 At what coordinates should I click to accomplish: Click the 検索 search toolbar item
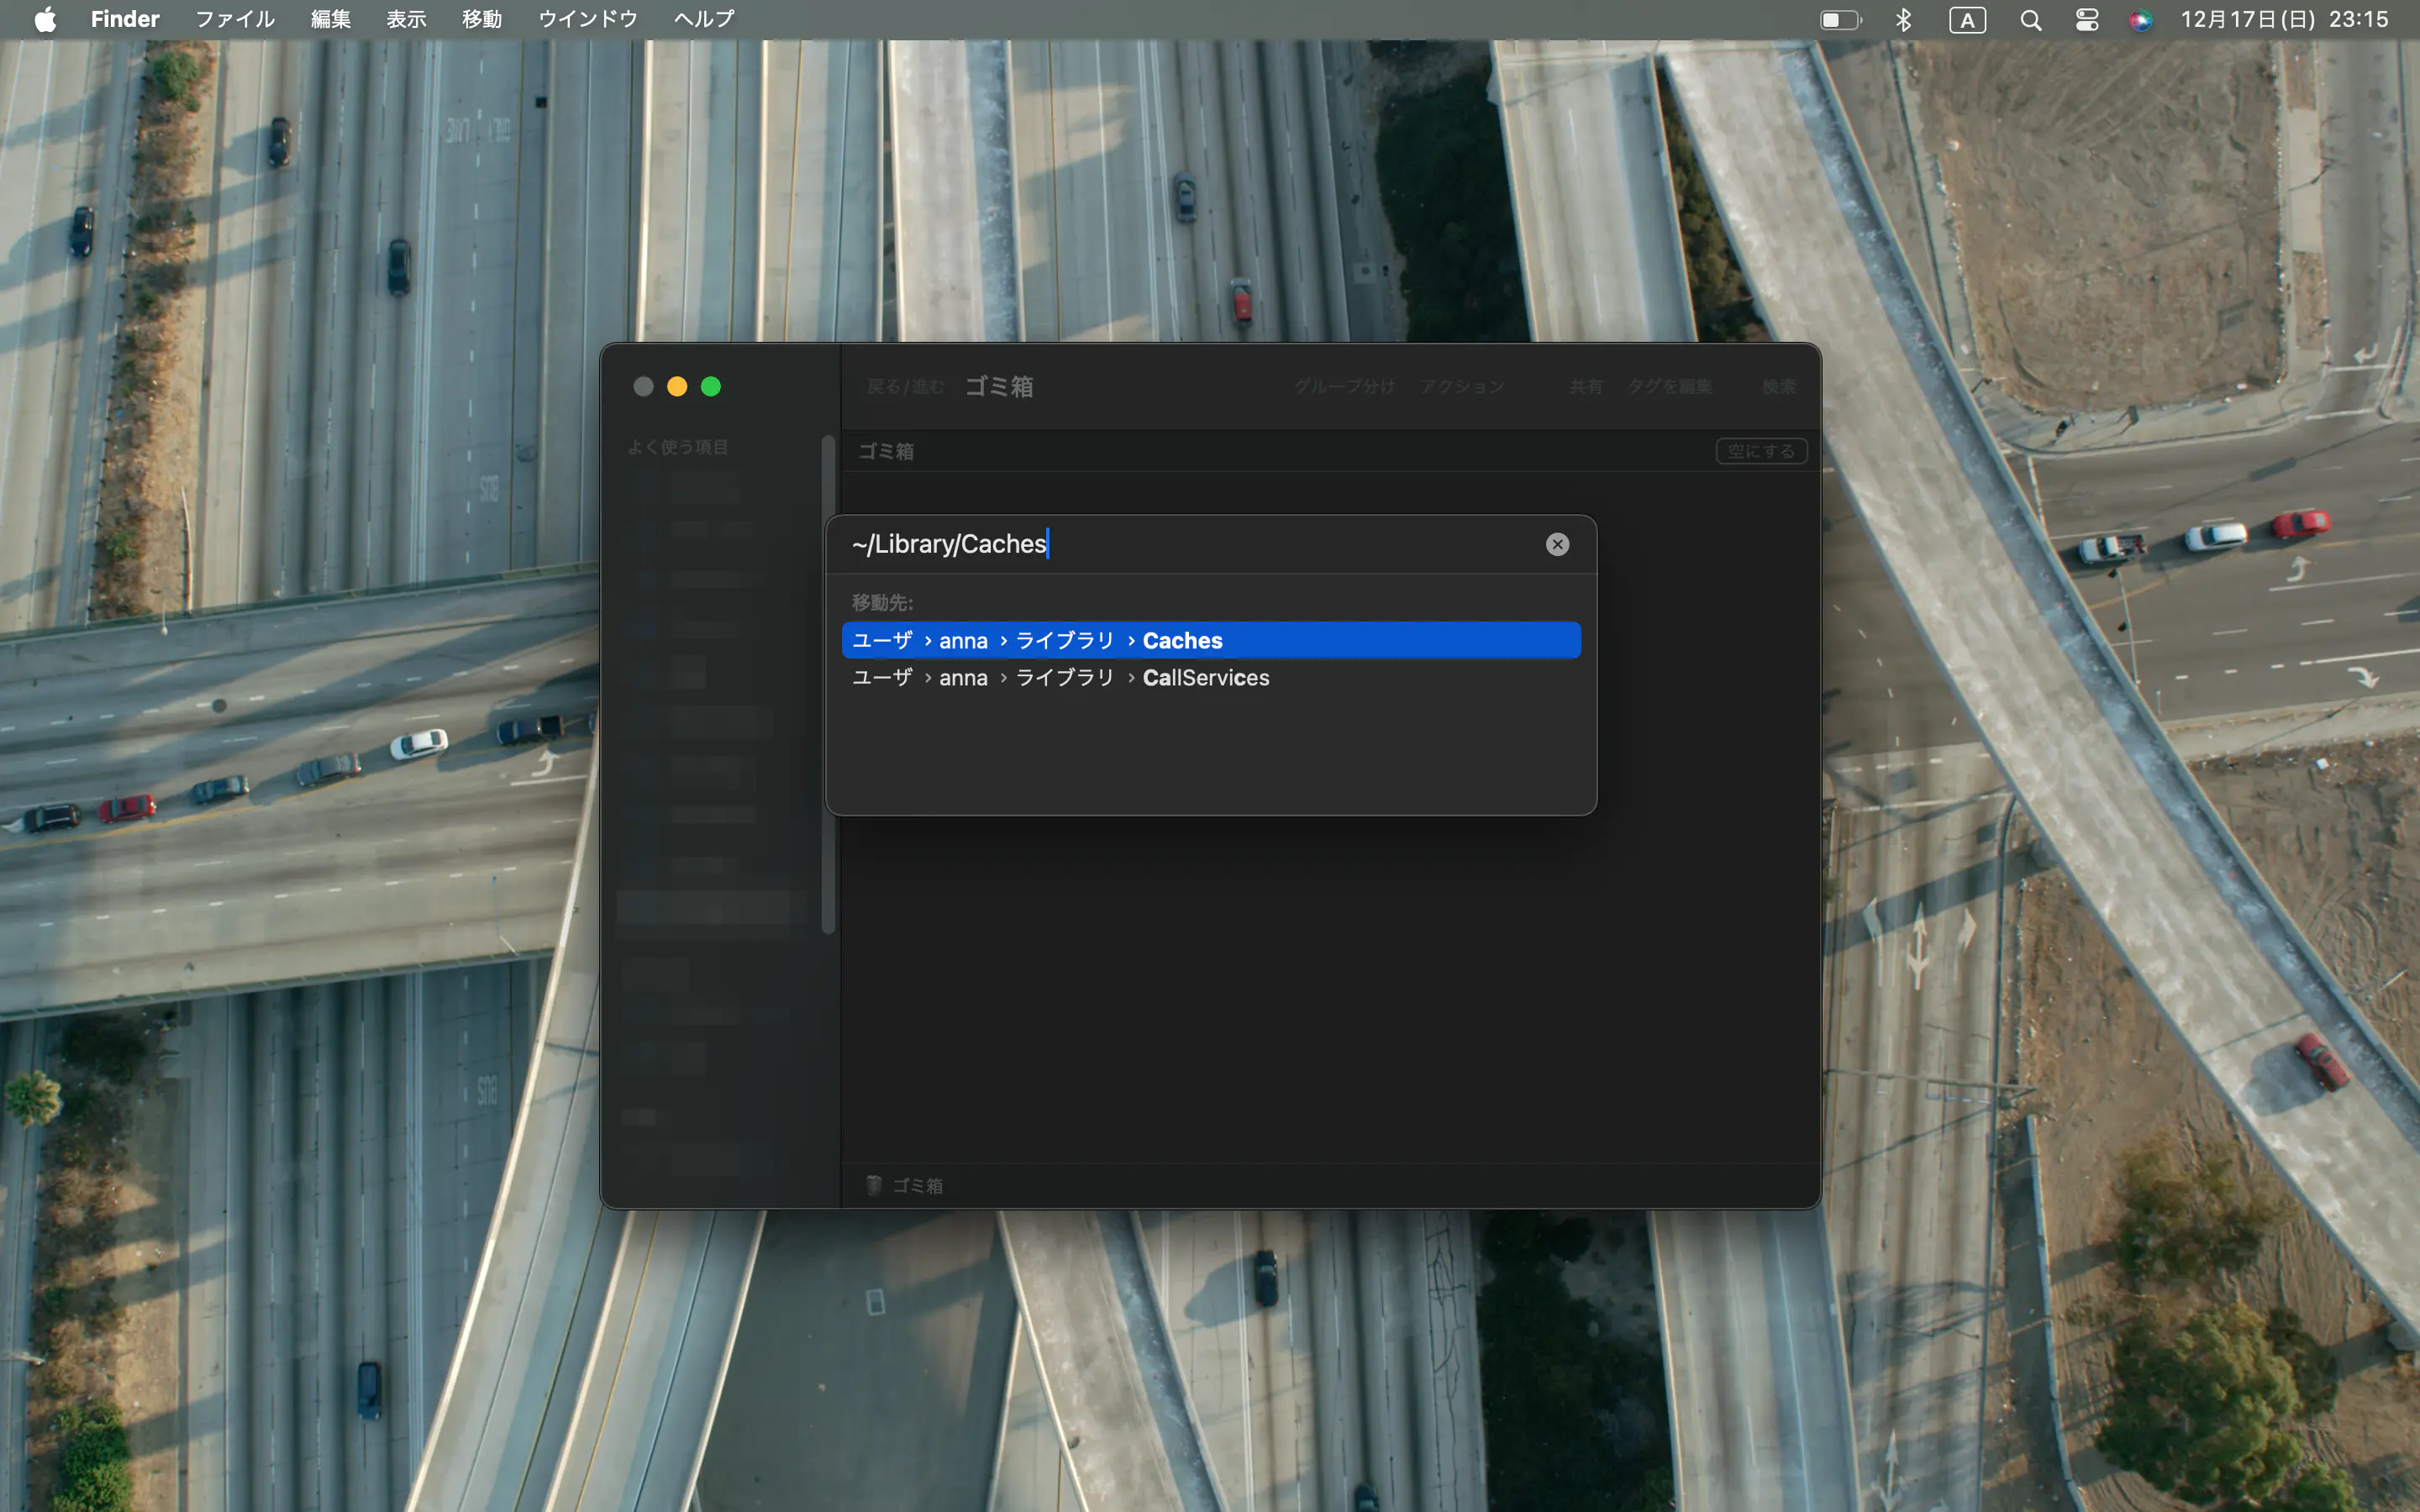(1778, 386)
